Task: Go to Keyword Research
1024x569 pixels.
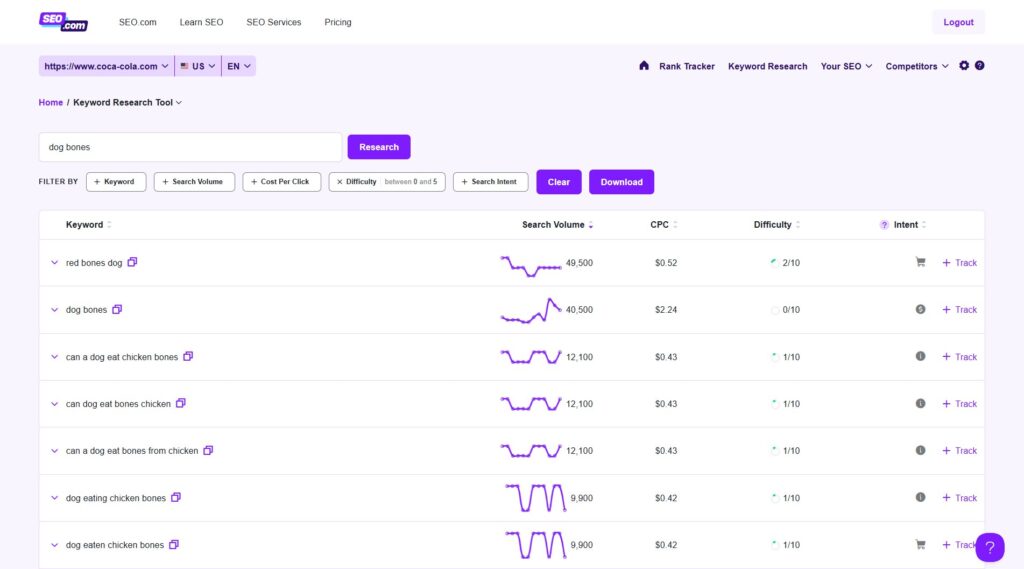Action: pos(767,66)
